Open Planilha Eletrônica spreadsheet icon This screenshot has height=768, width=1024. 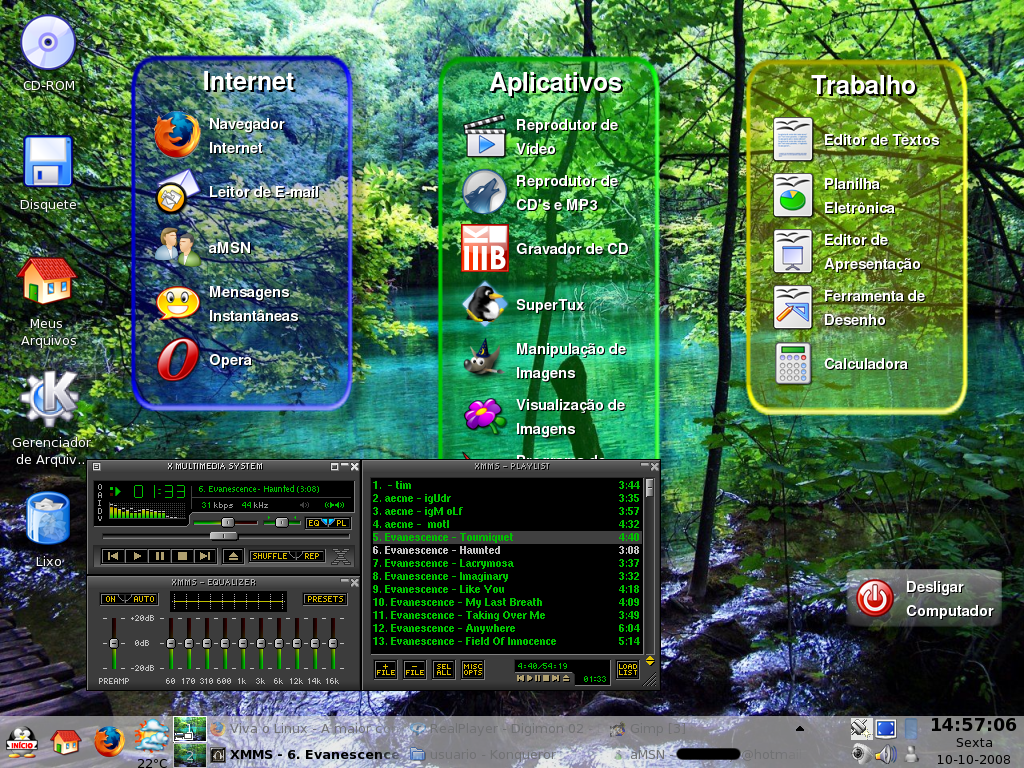pyautogui.click(x=793, y=195)
